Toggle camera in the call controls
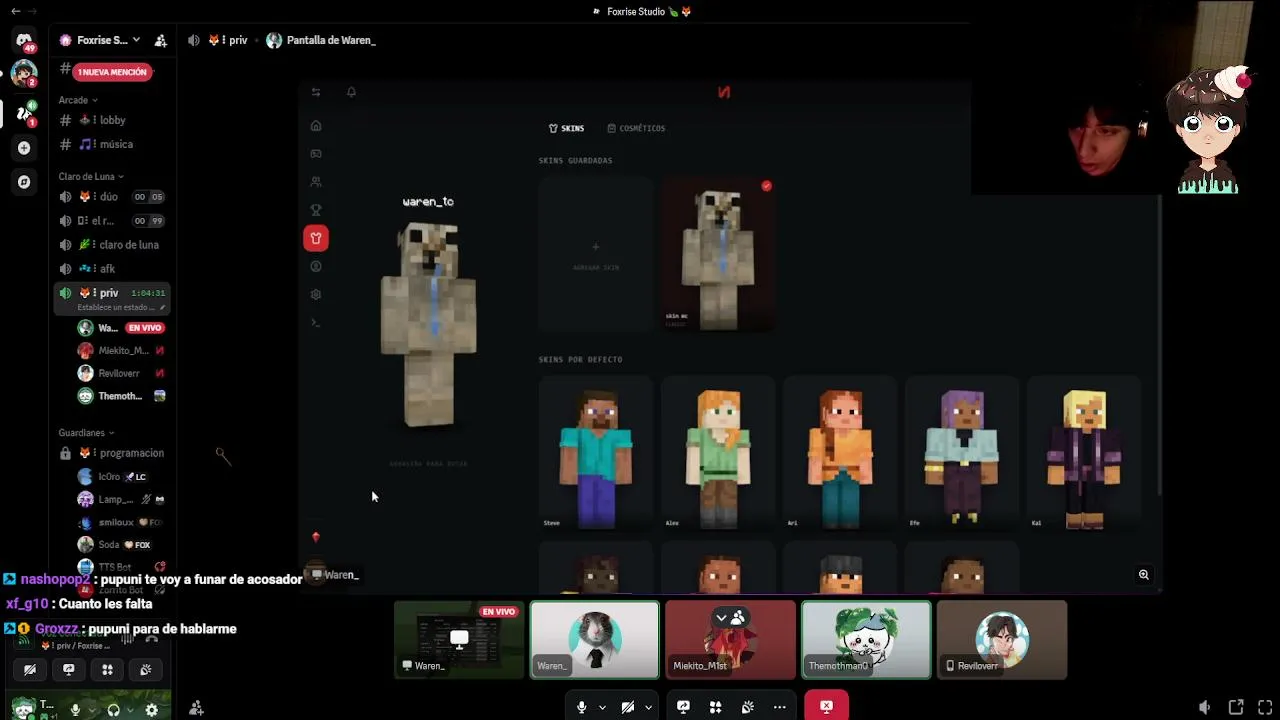Image resolution: width=1280 pixels, height=720 pixels. [627, 707]
